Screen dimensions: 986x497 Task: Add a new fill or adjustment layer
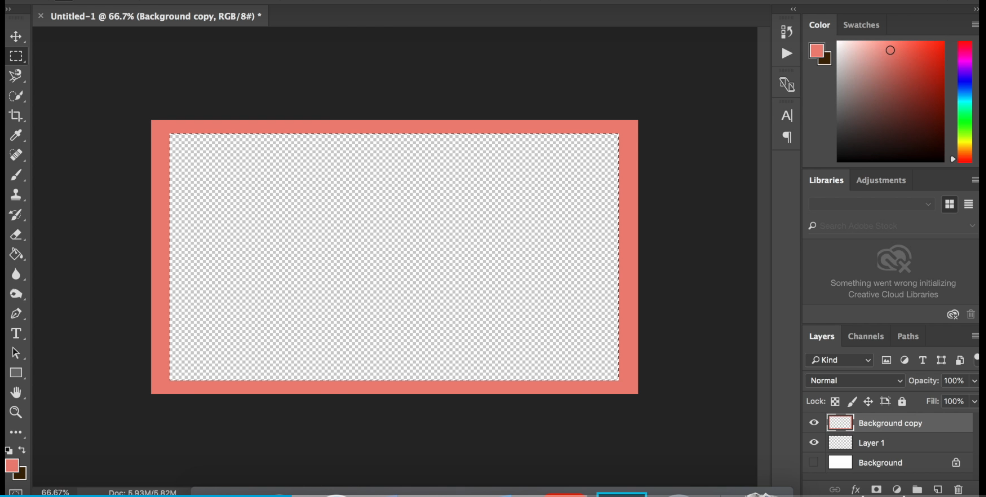[897, 489]
